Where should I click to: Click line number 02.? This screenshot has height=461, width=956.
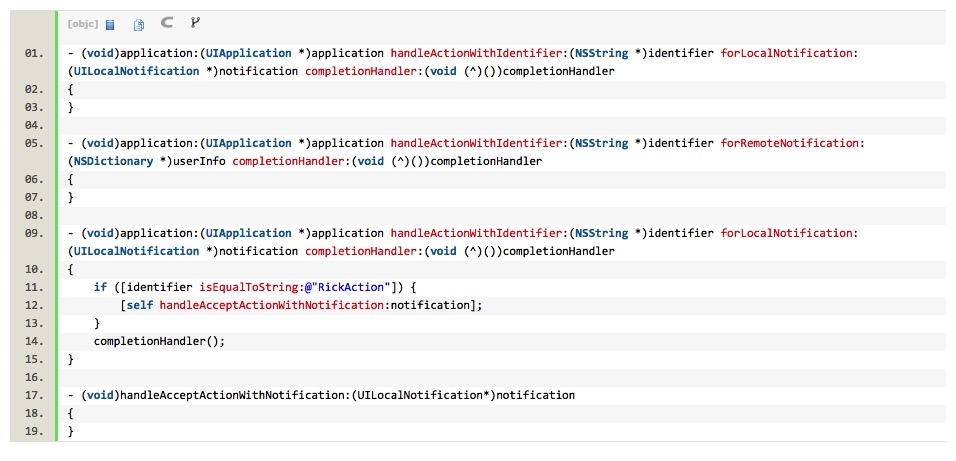[x=35, y=89]
